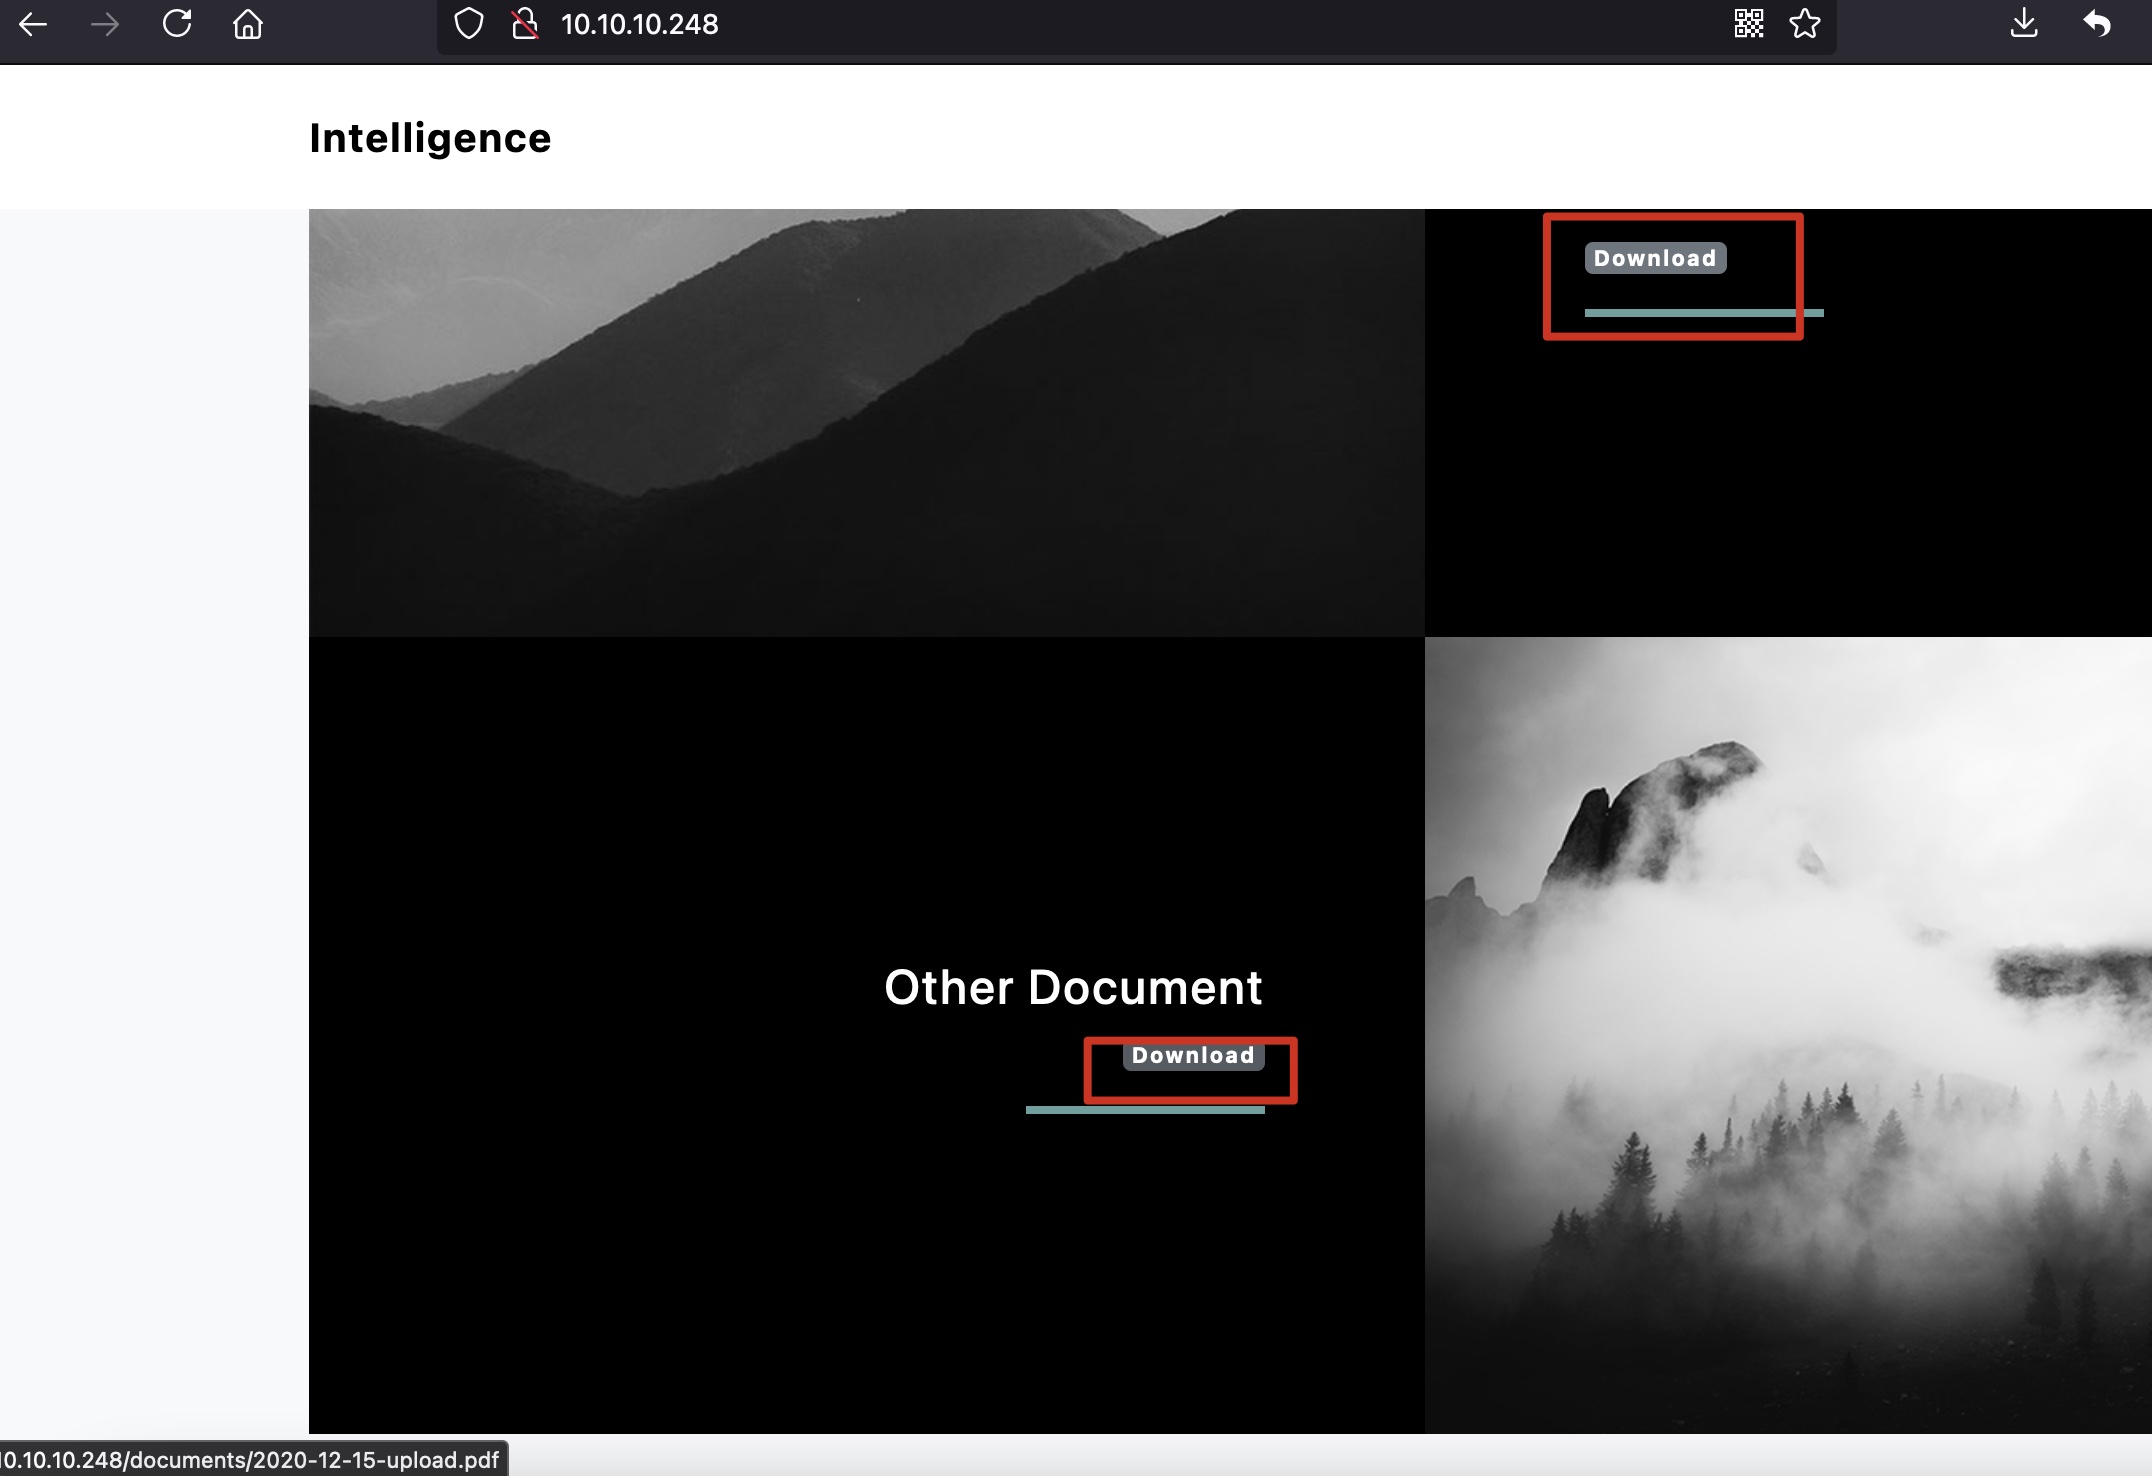Click the Intelligence site title
Screen dimensions: 2152x1476
(x=430, y=138)
